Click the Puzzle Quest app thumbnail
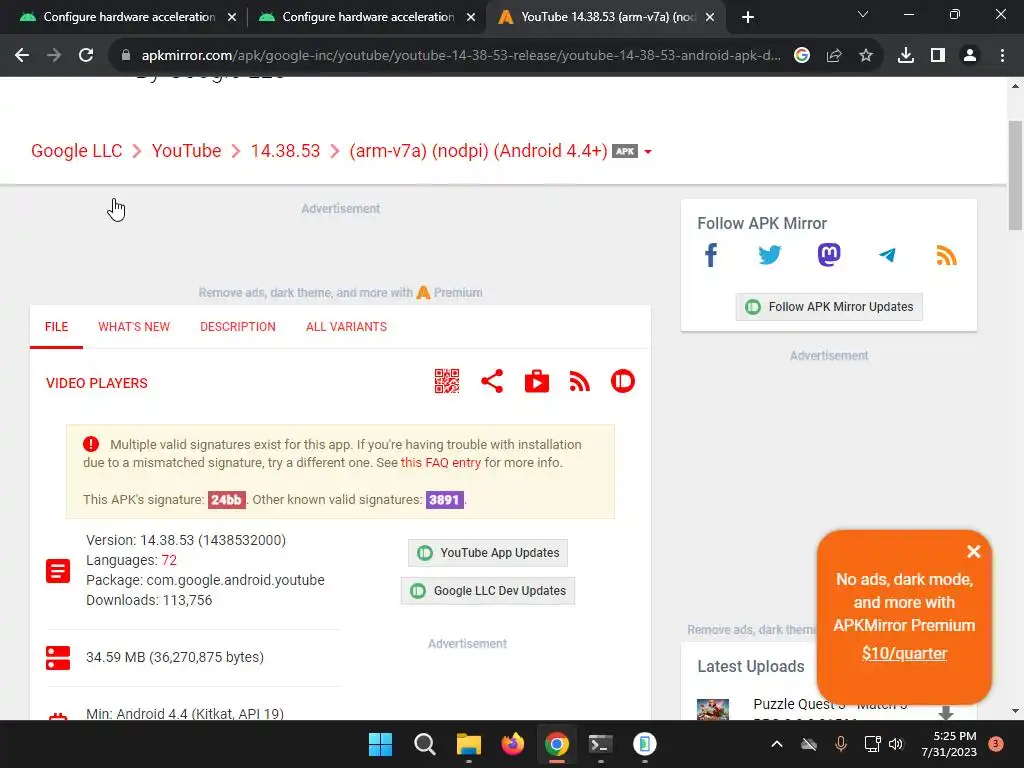 click(712, 709)
